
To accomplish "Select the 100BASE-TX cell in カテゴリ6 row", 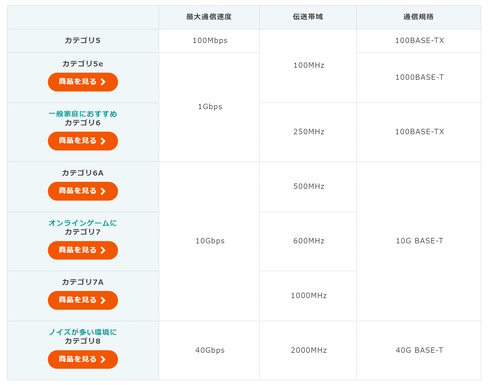I will (x=419, y=132).
